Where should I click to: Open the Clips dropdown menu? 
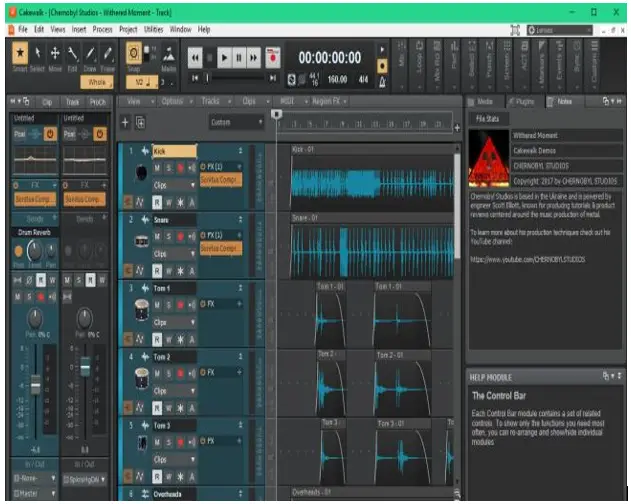coord(254,101)
